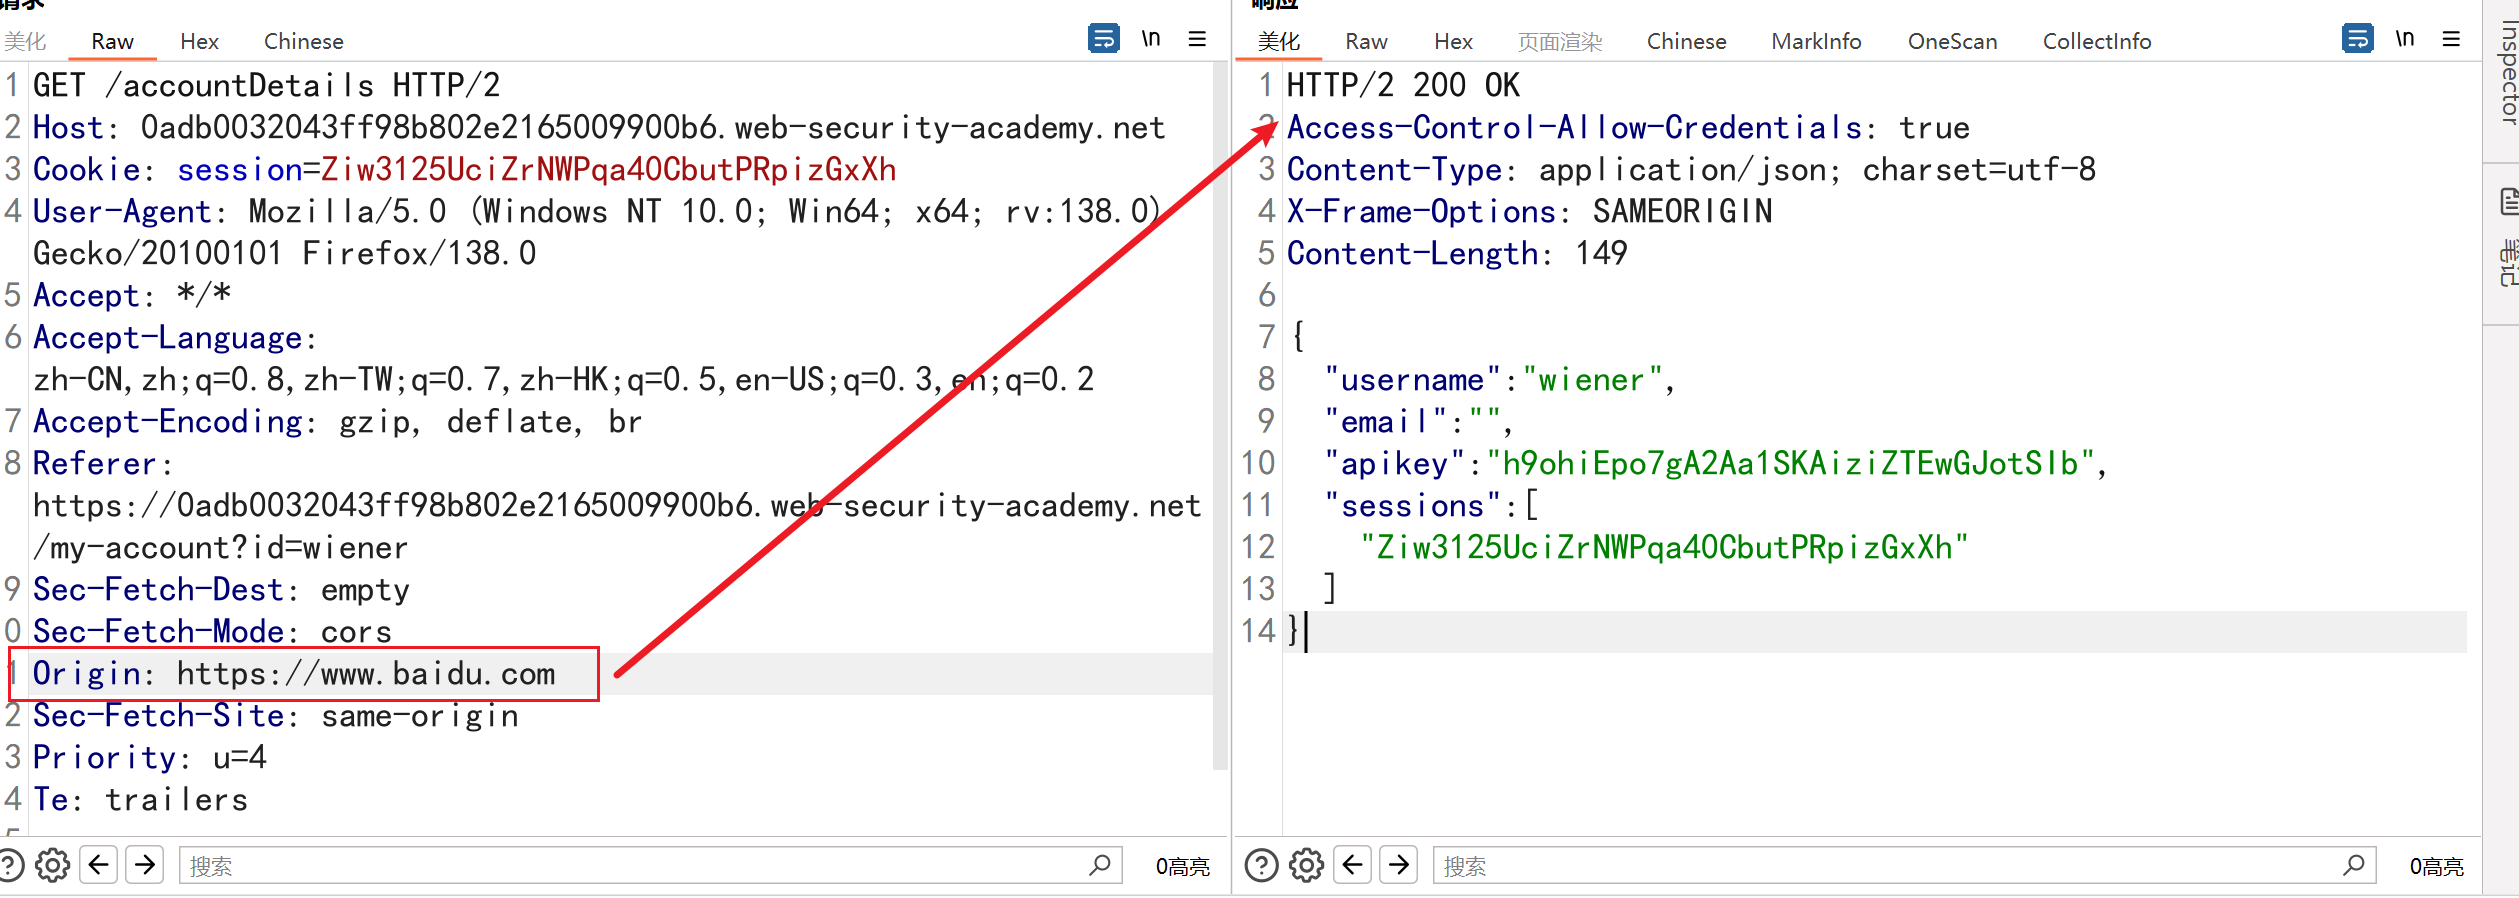The image size is (2519, 898).
Task: Go to next match in request search
Action: (x=145, y=865)
